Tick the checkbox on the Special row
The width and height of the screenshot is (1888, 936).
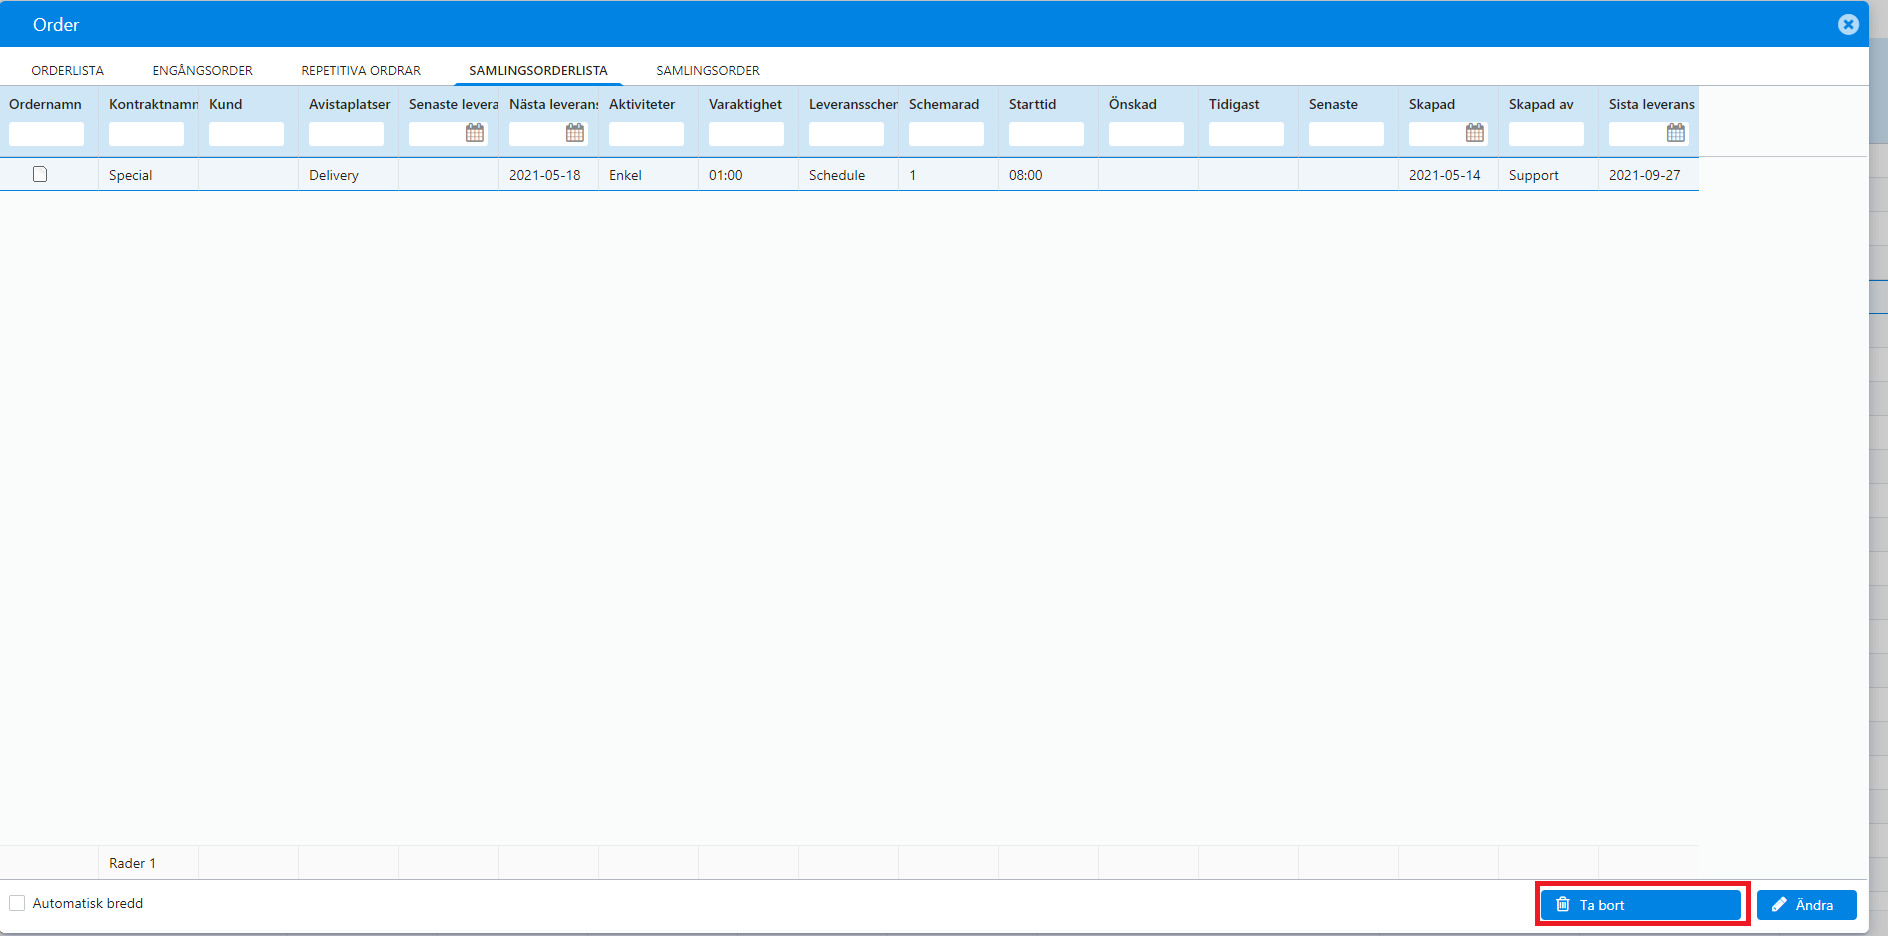tap(40, 174)
